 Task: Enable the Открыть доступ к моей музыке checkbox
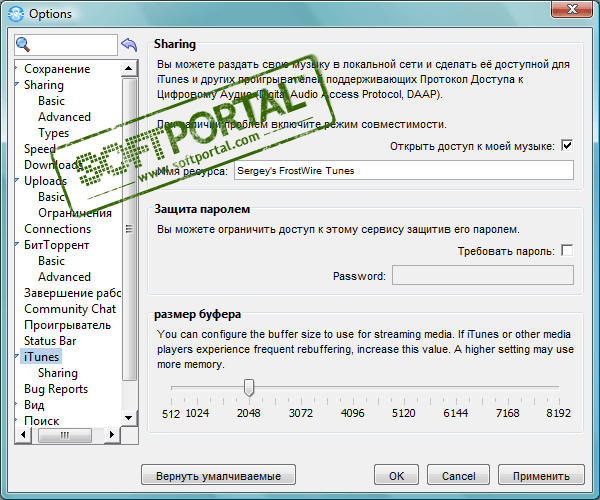click(x=567, y=145)
